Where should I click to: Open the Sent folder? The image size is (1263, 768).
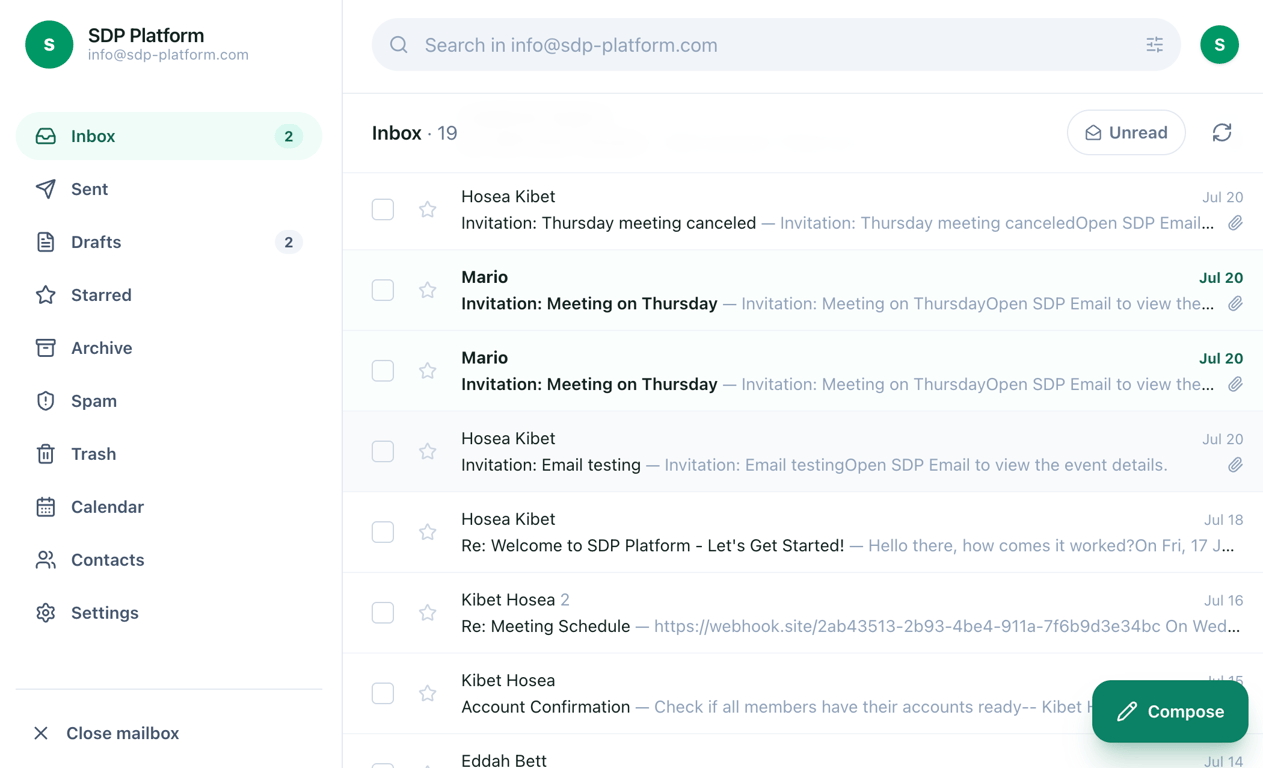pyautogui.click(x=169, y=189)
